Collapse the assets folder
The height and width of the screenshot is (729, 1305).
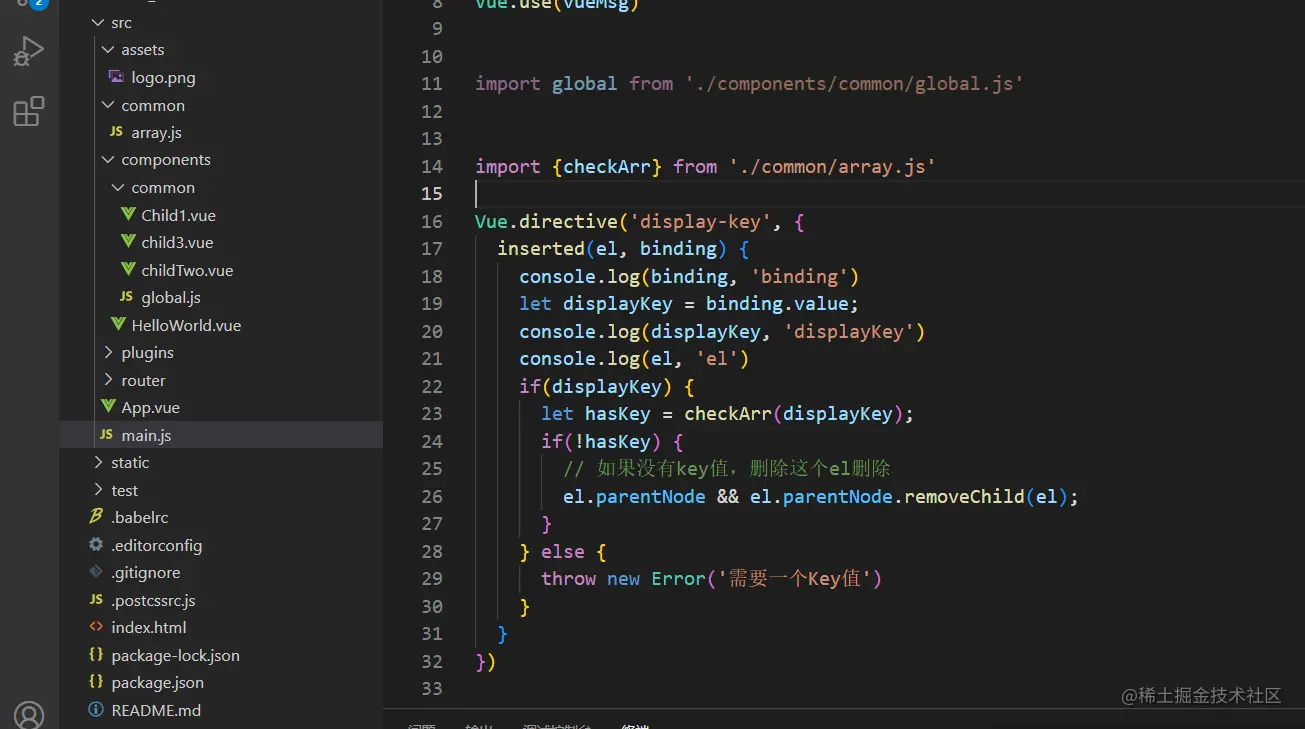108,49
